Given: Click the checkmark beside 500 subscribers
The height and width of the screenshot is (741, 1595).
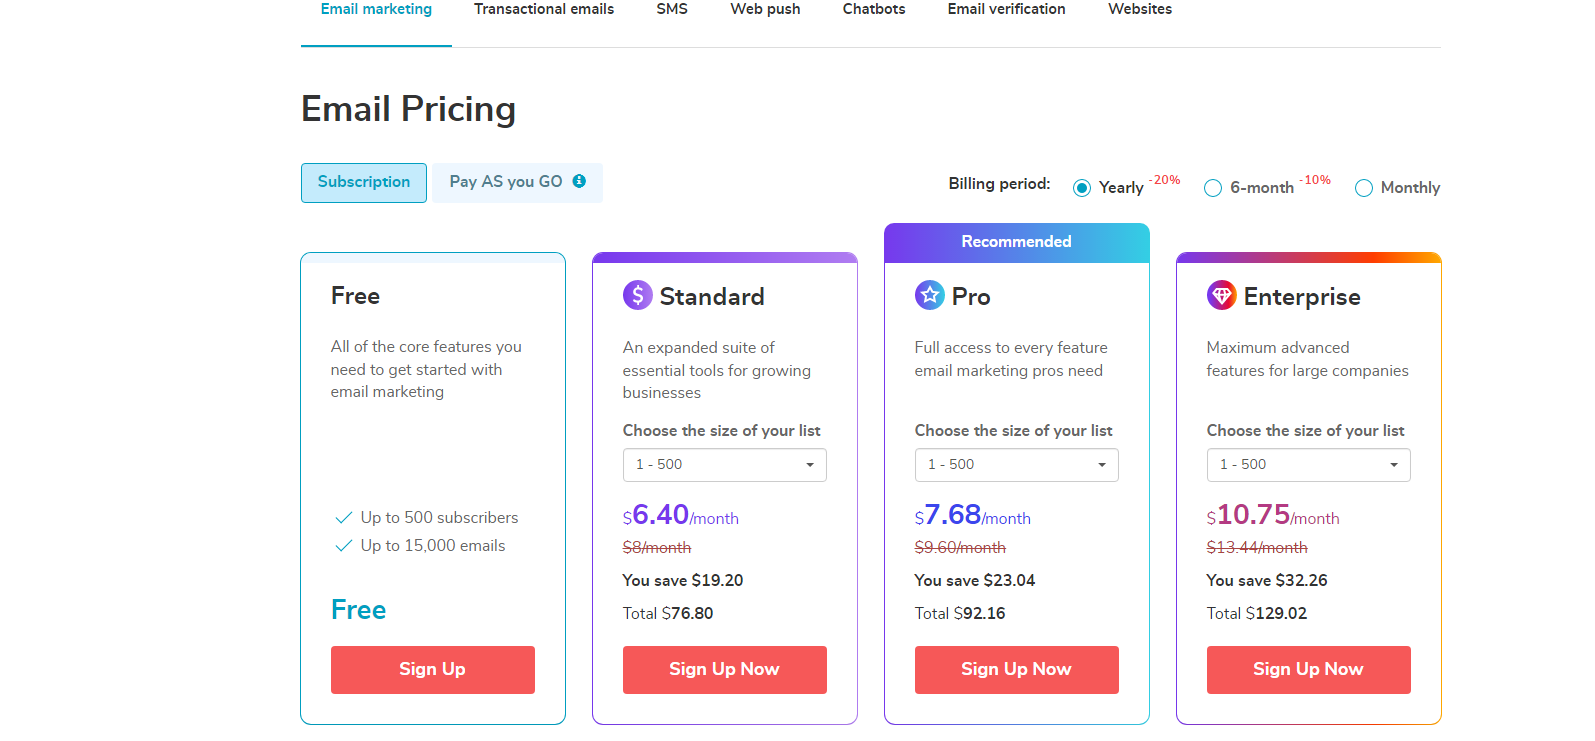Looking at the screenshot, I should (x=343, y=518).
